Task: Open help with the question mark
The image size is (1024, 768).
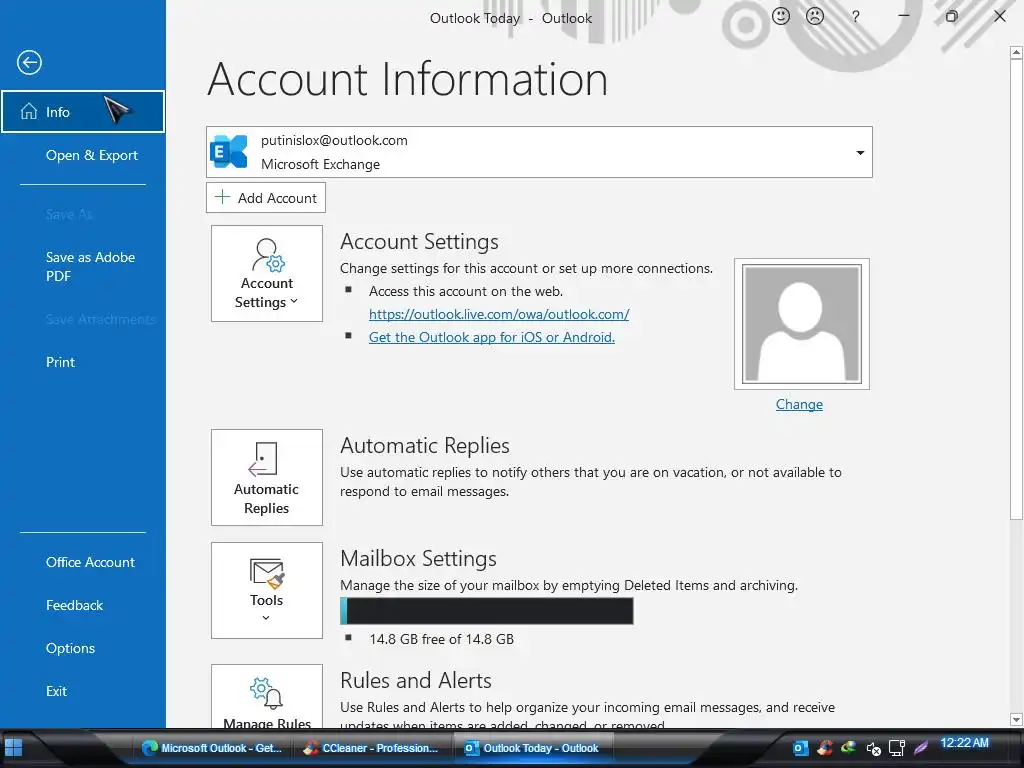Action: point(855,17)
